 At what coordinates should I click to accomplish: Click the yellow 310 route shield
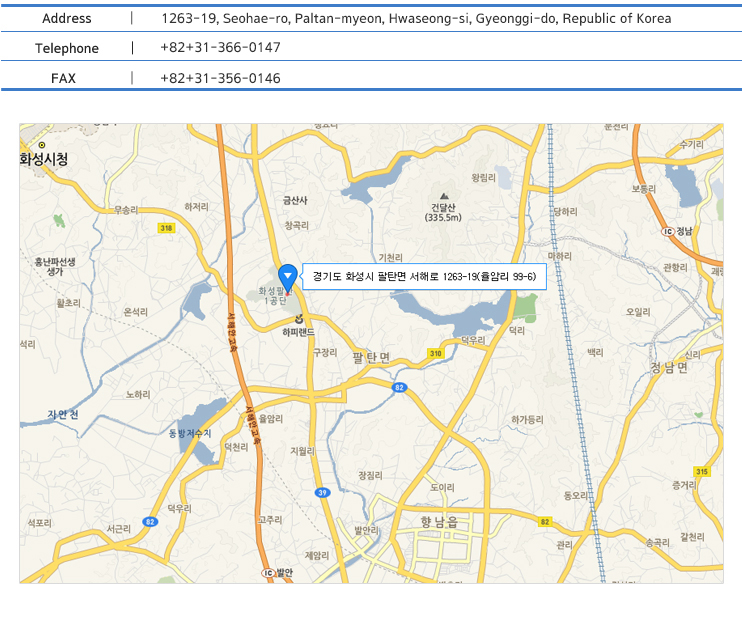[x=435, y=354]
